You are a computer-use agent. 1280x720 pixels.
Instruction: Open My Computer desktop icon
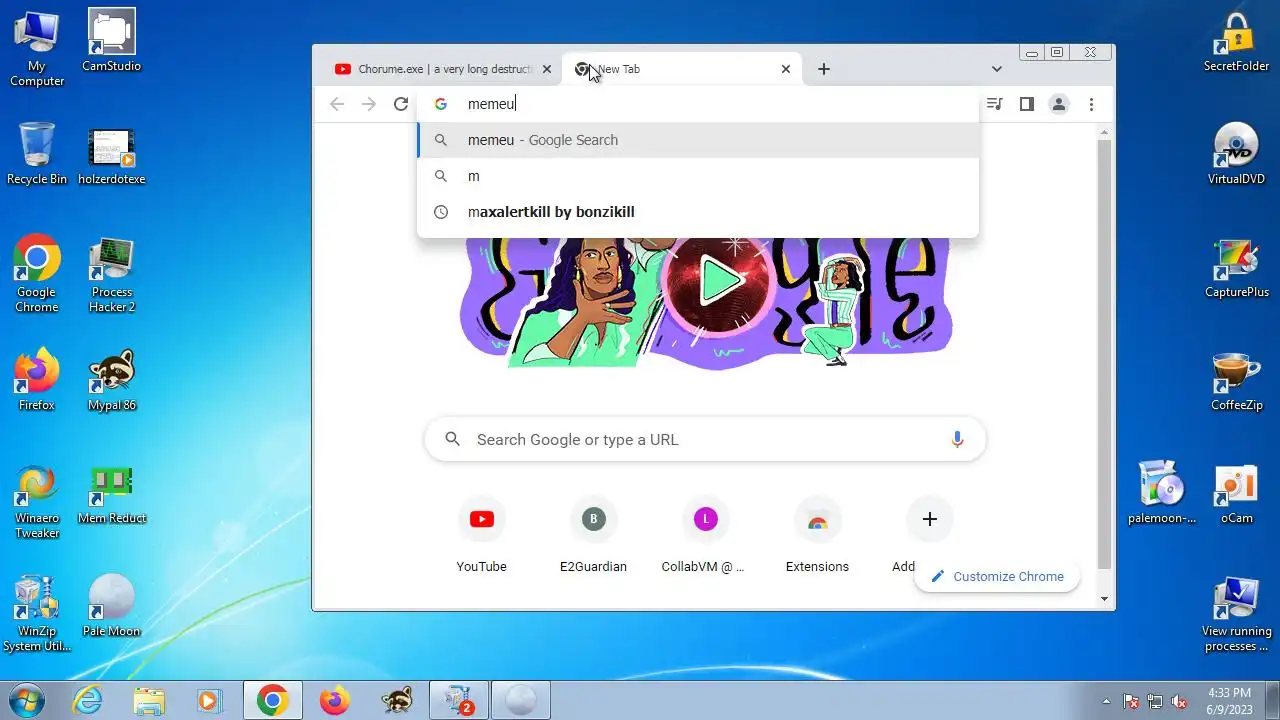[37, 48]
